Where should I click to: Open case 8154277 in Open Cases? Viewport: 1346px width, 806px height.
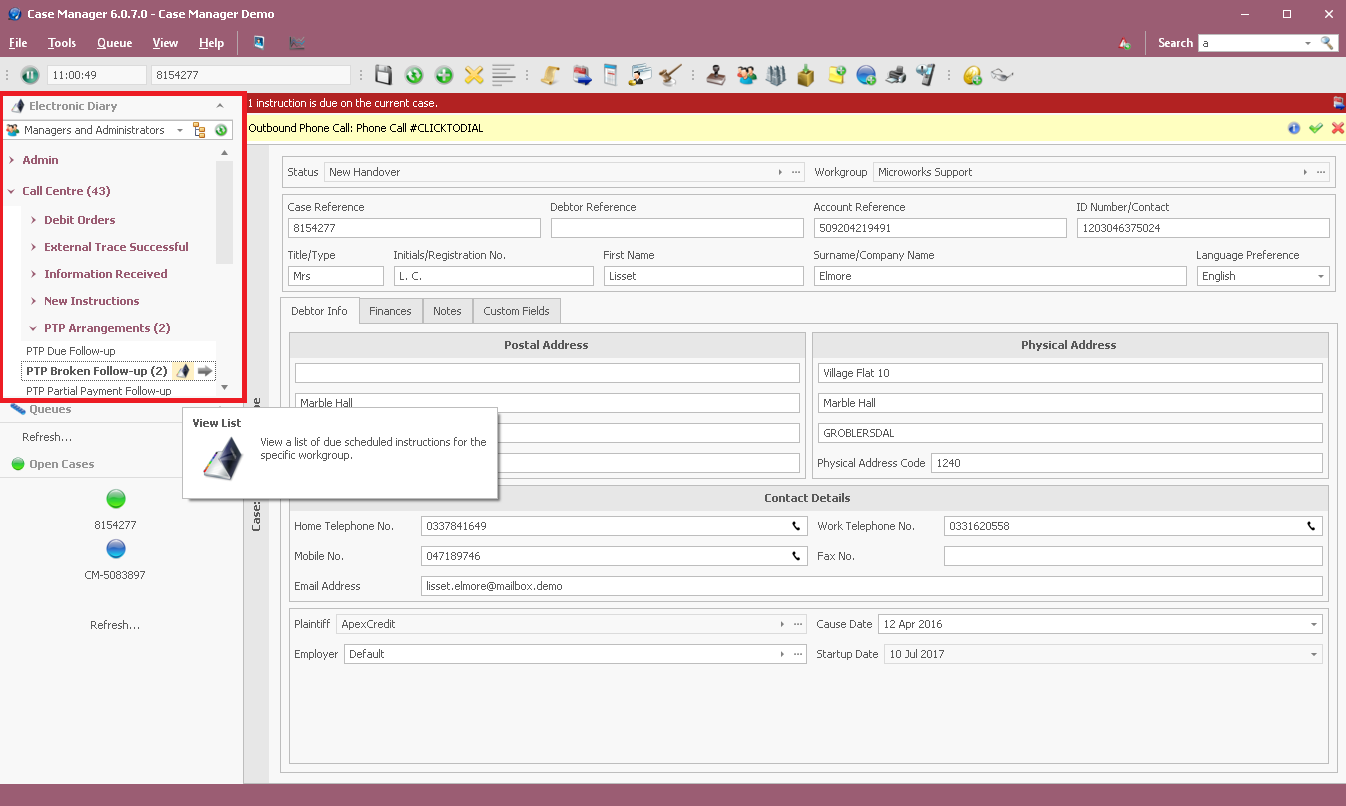pos(115,508)
